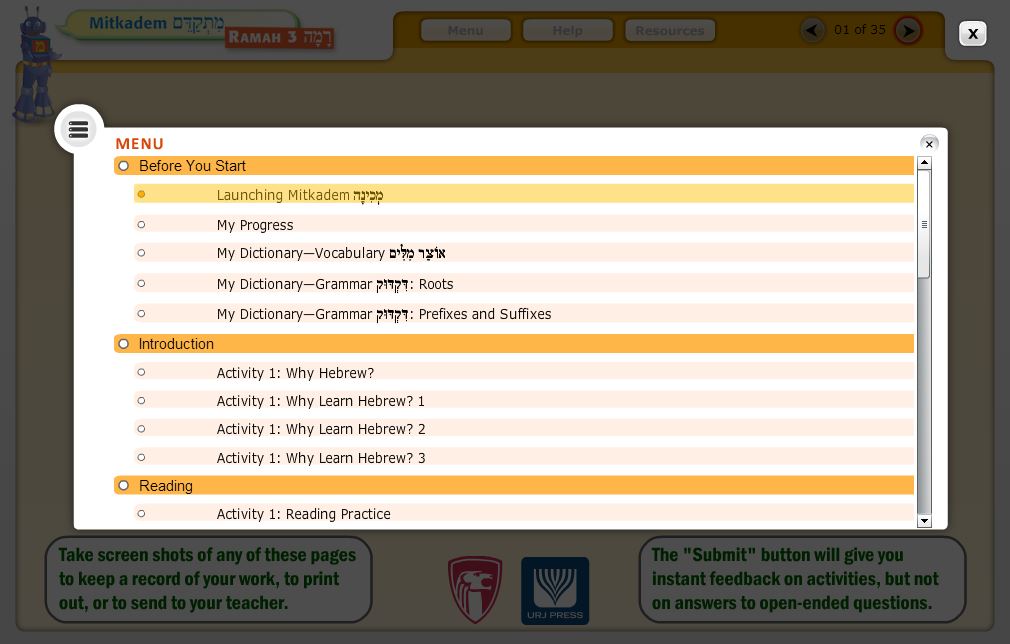Viewport: 1010px width, 644px height.
Task: Click the Ramah 3 red label
Action: tap(280, 37)
